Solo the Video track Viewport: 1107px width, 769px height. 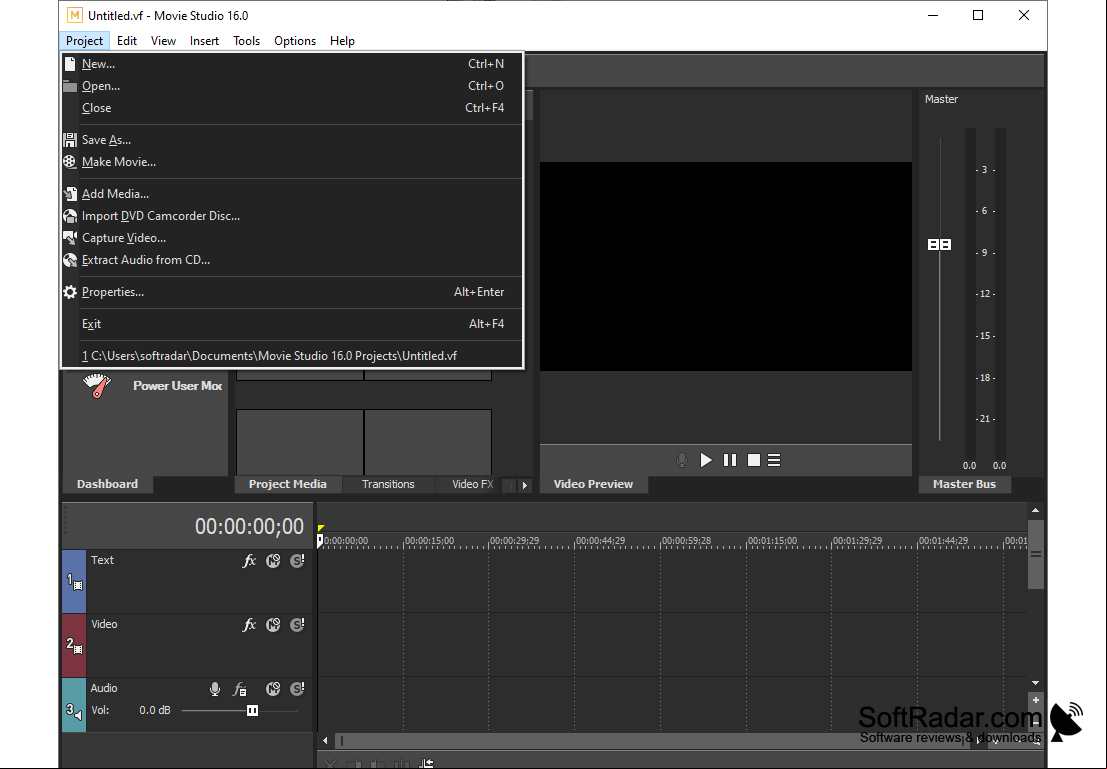pos(297,625)
